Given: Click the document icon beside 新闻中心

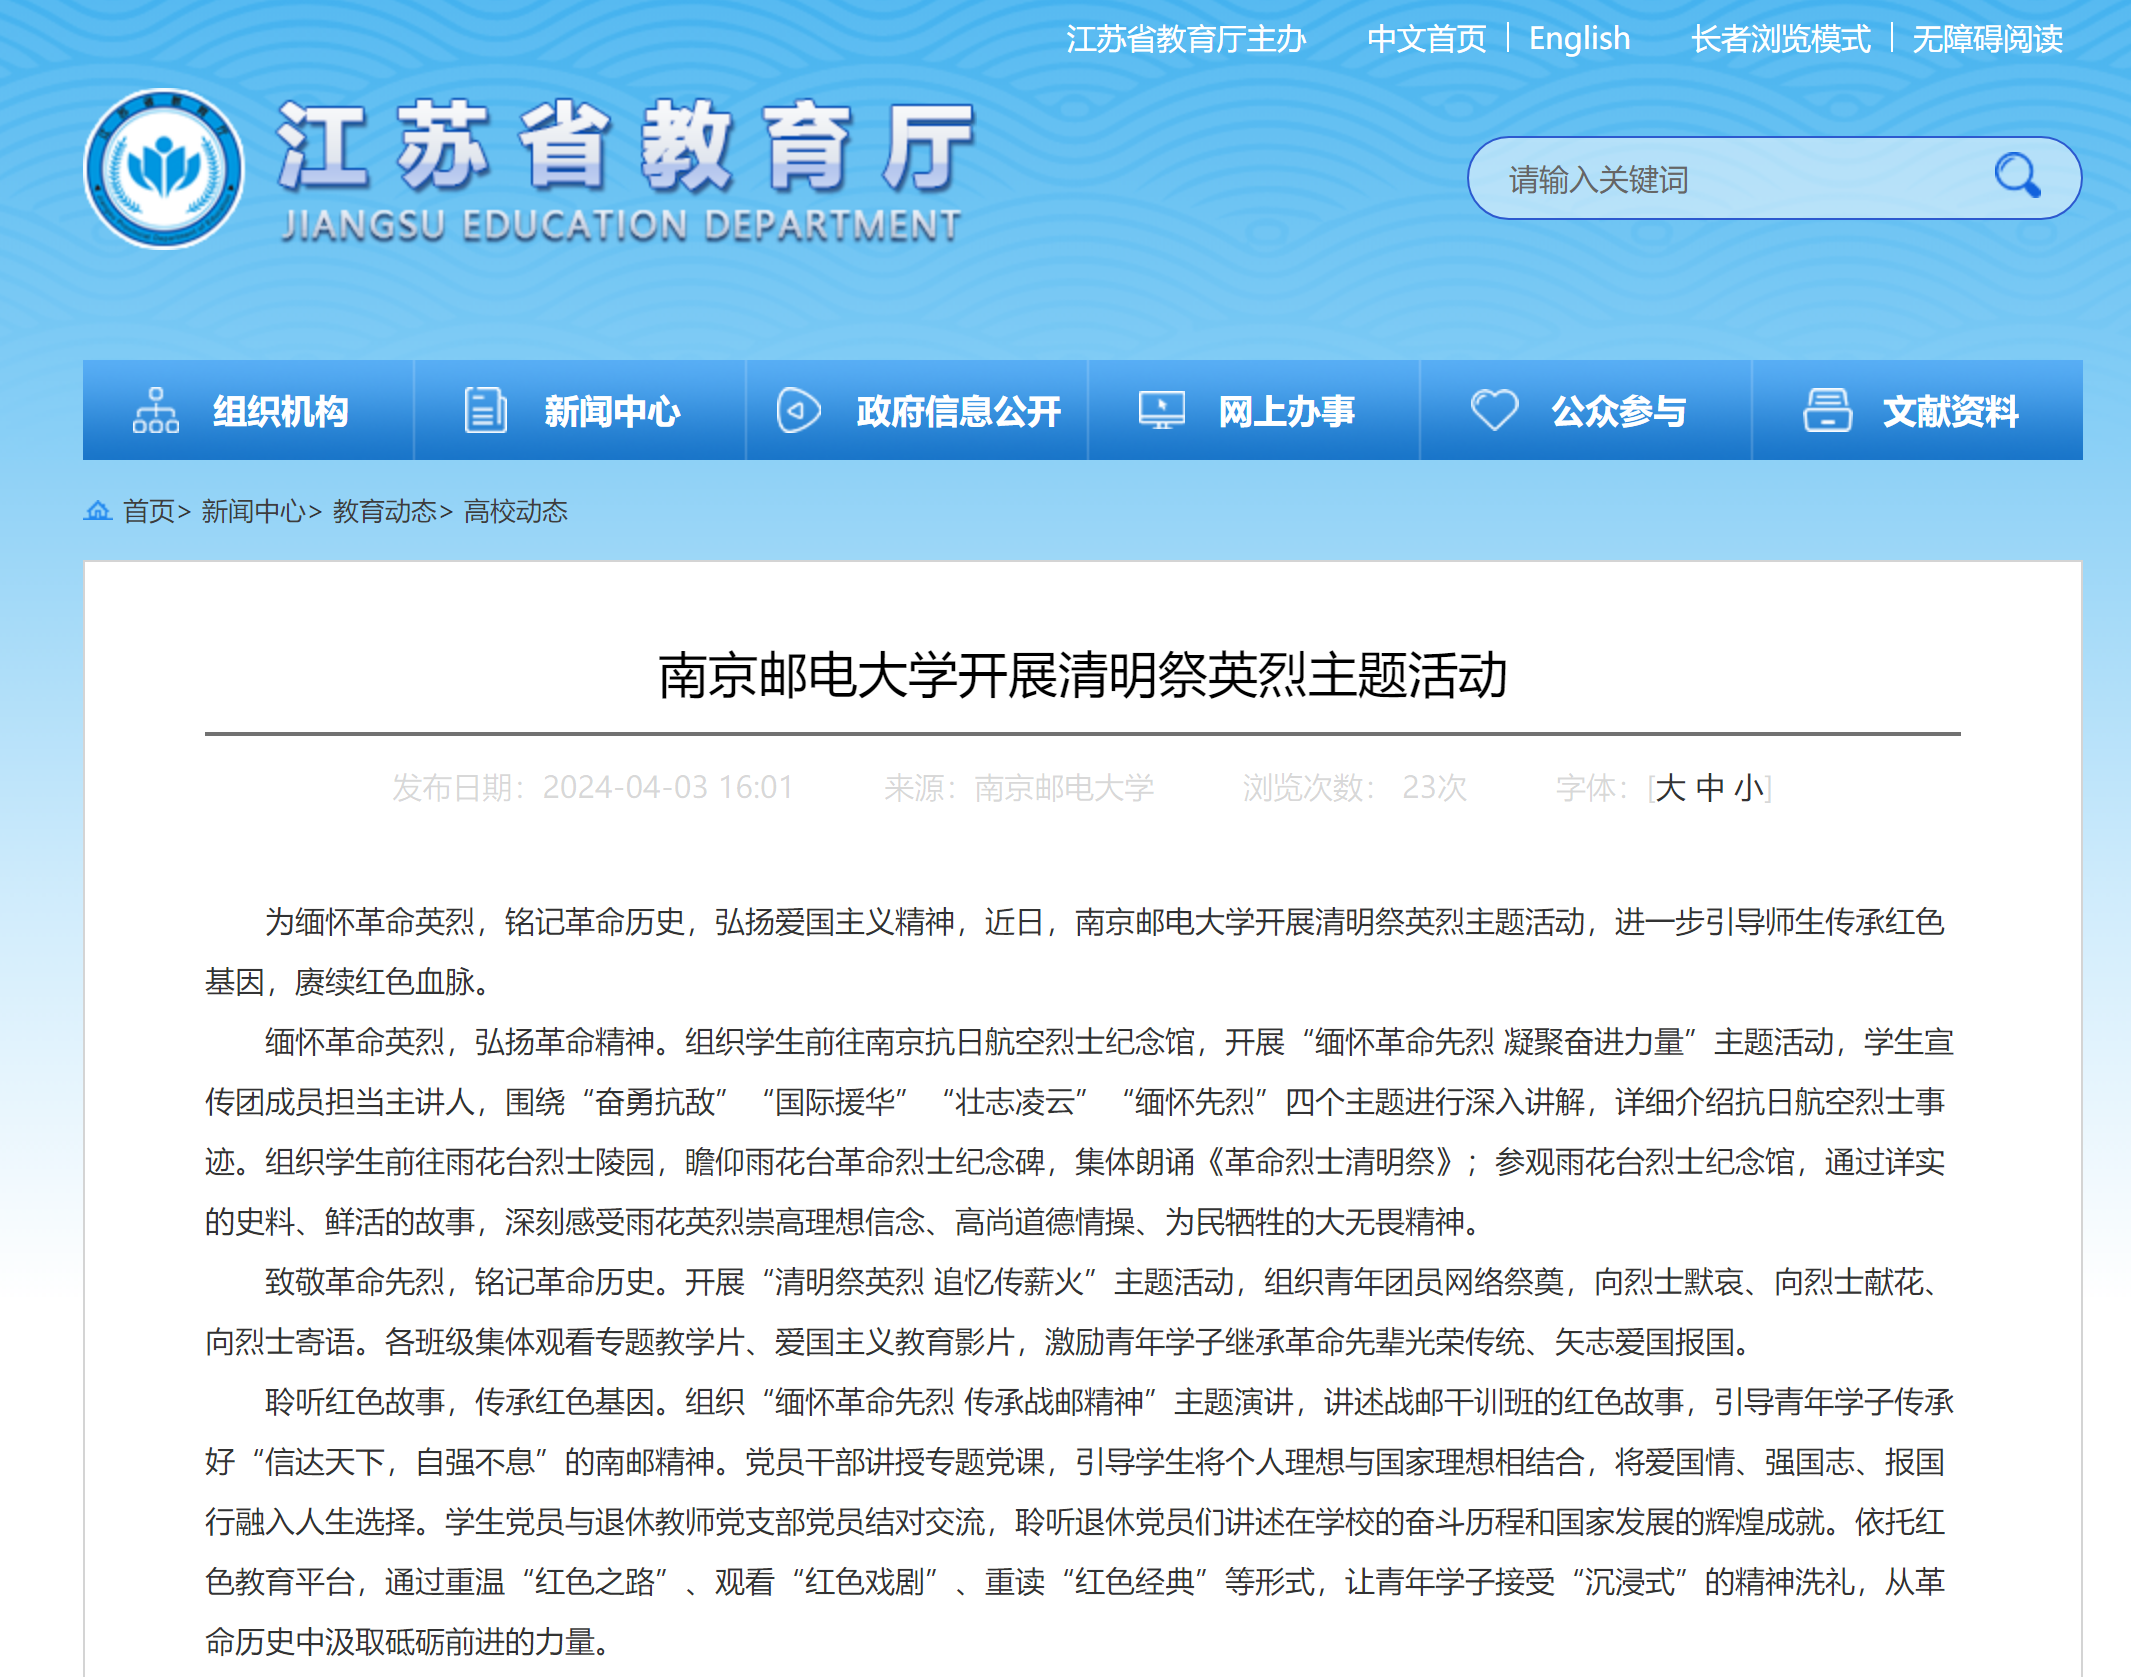Looking at the screenshot, I should point(486,410).
